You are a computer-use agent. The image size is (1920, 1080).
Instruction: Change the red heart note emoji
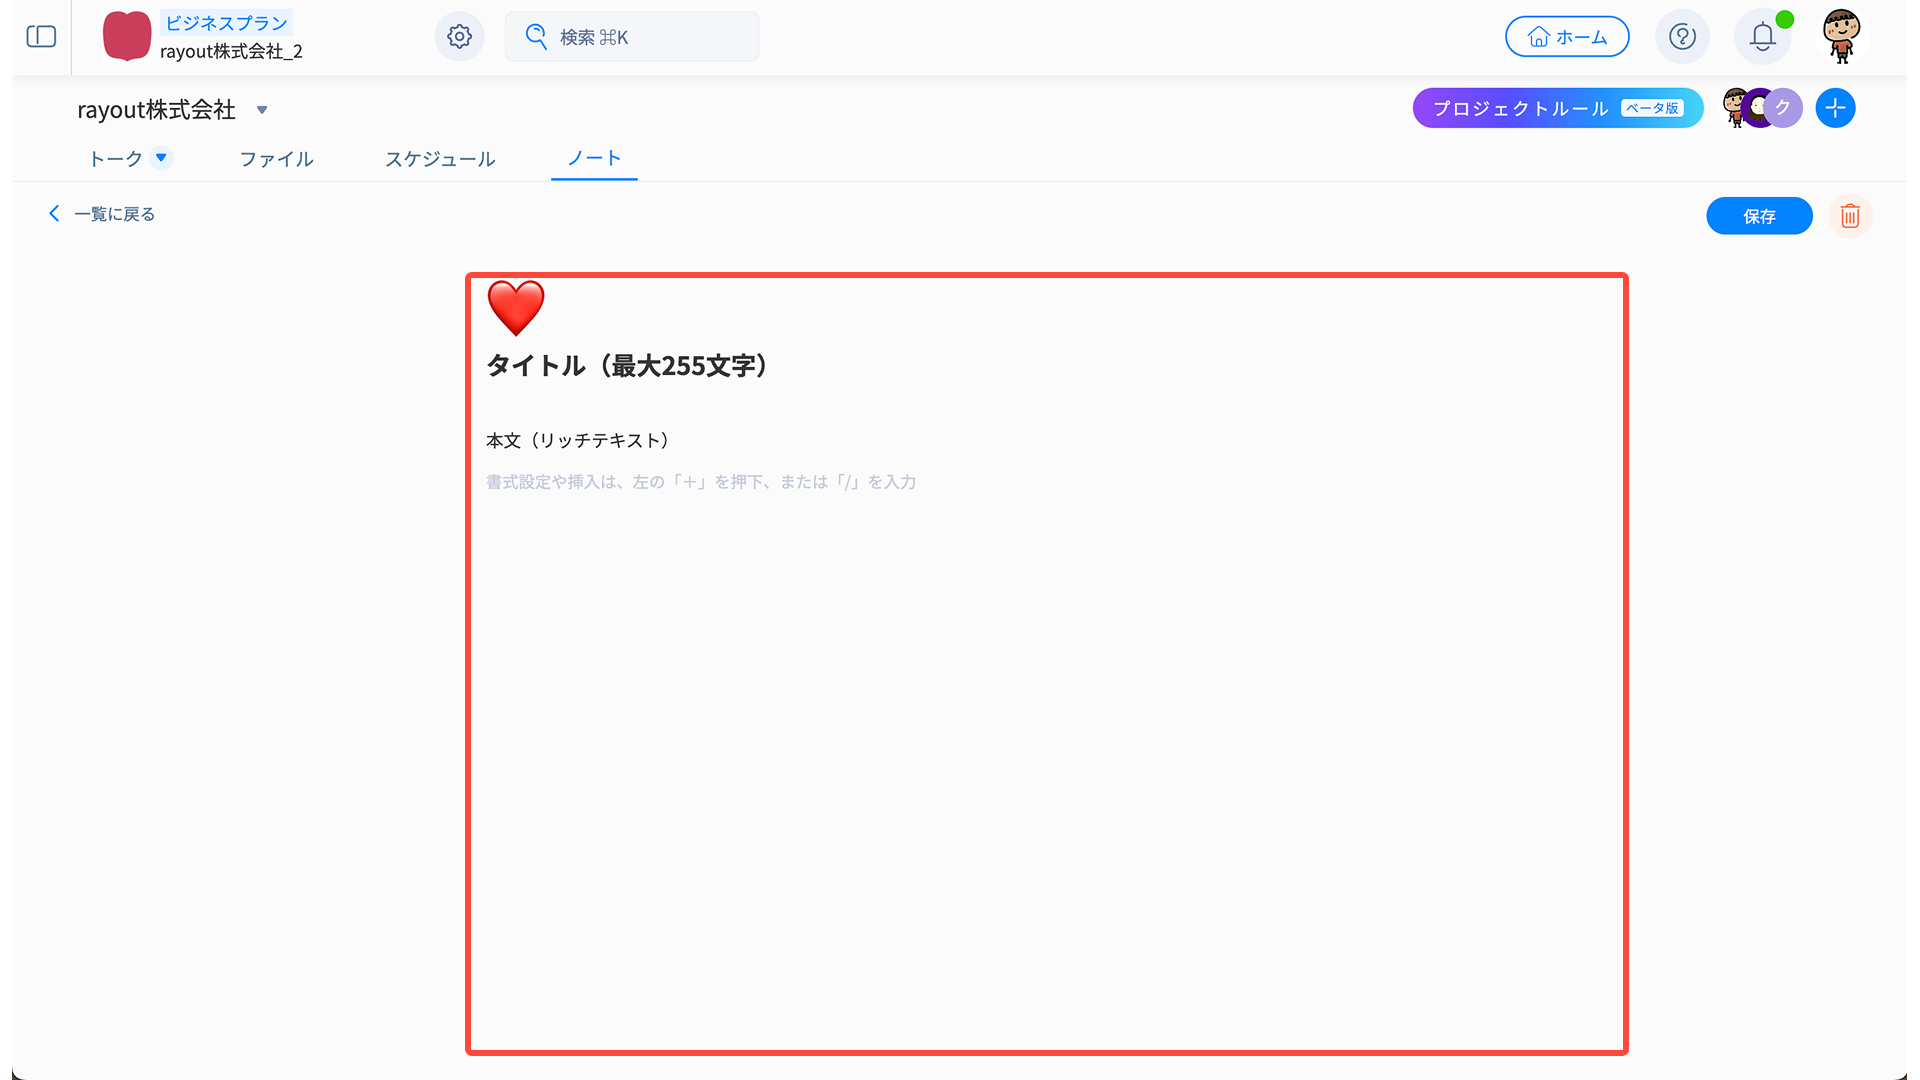pos(516,308)
